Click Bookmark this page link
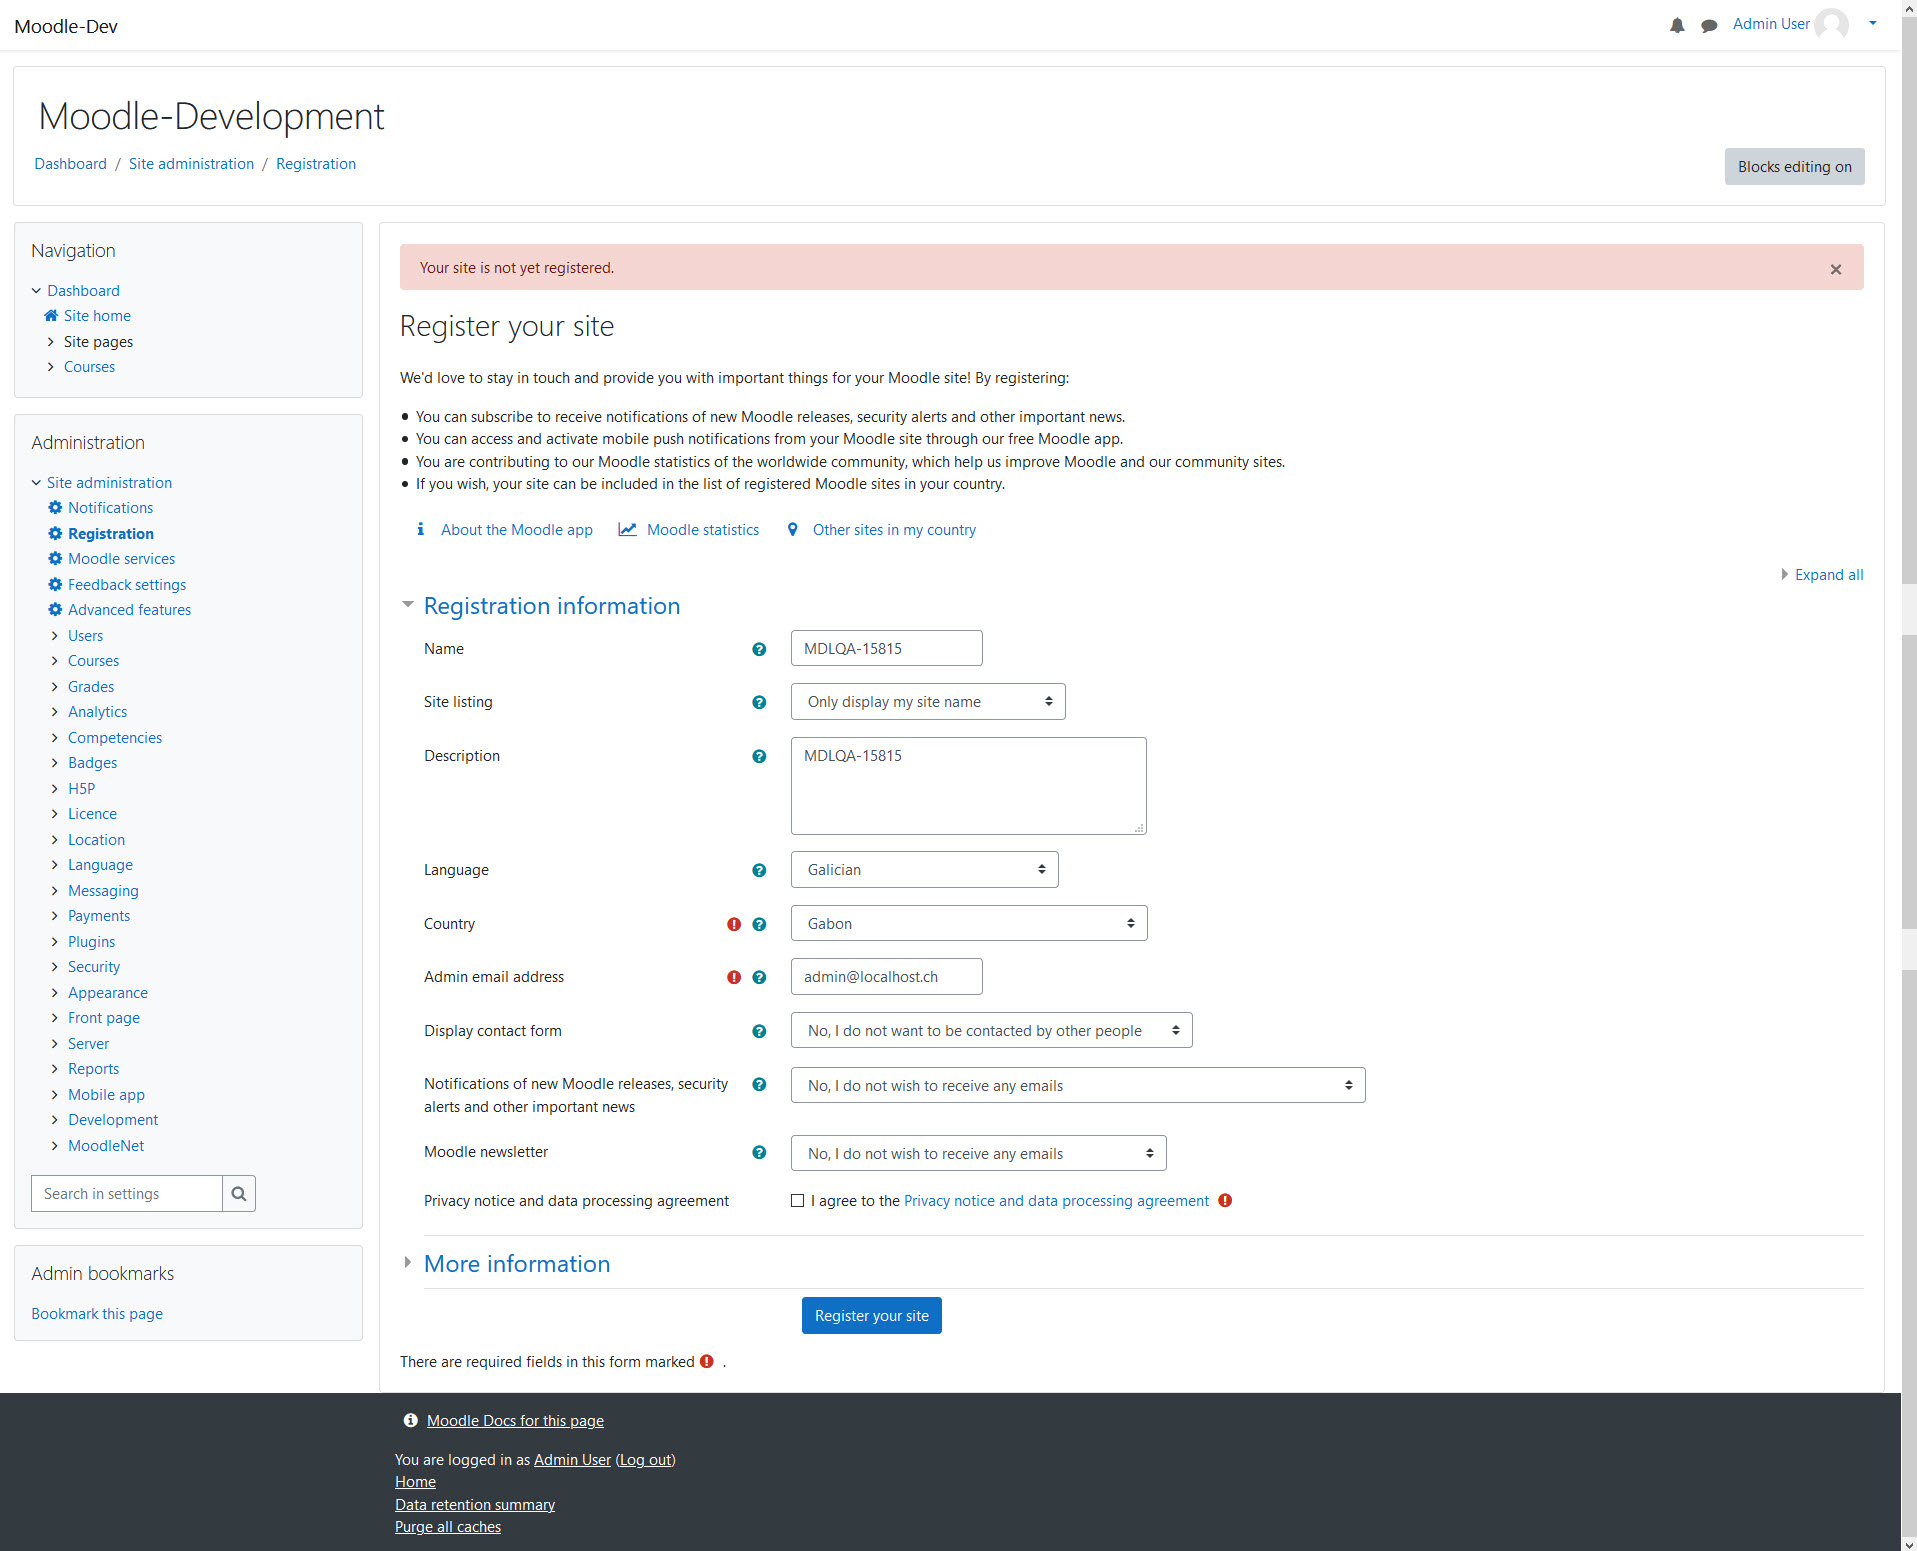1917x1551 pixels. coord(97,1313)
